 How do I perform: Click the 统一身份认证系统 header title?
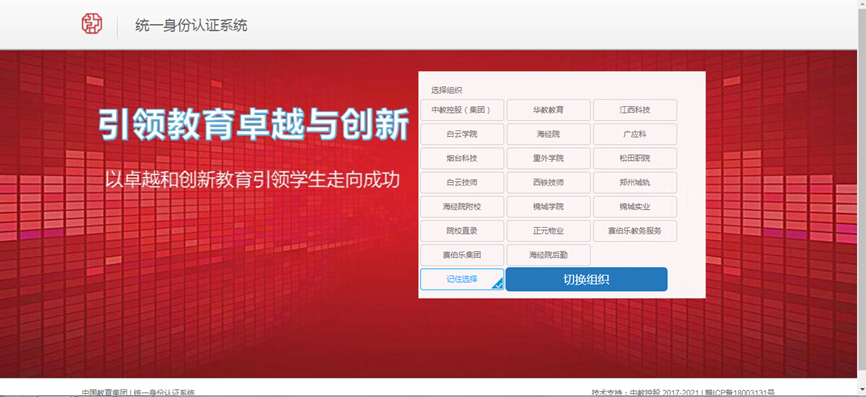(191, 25)
